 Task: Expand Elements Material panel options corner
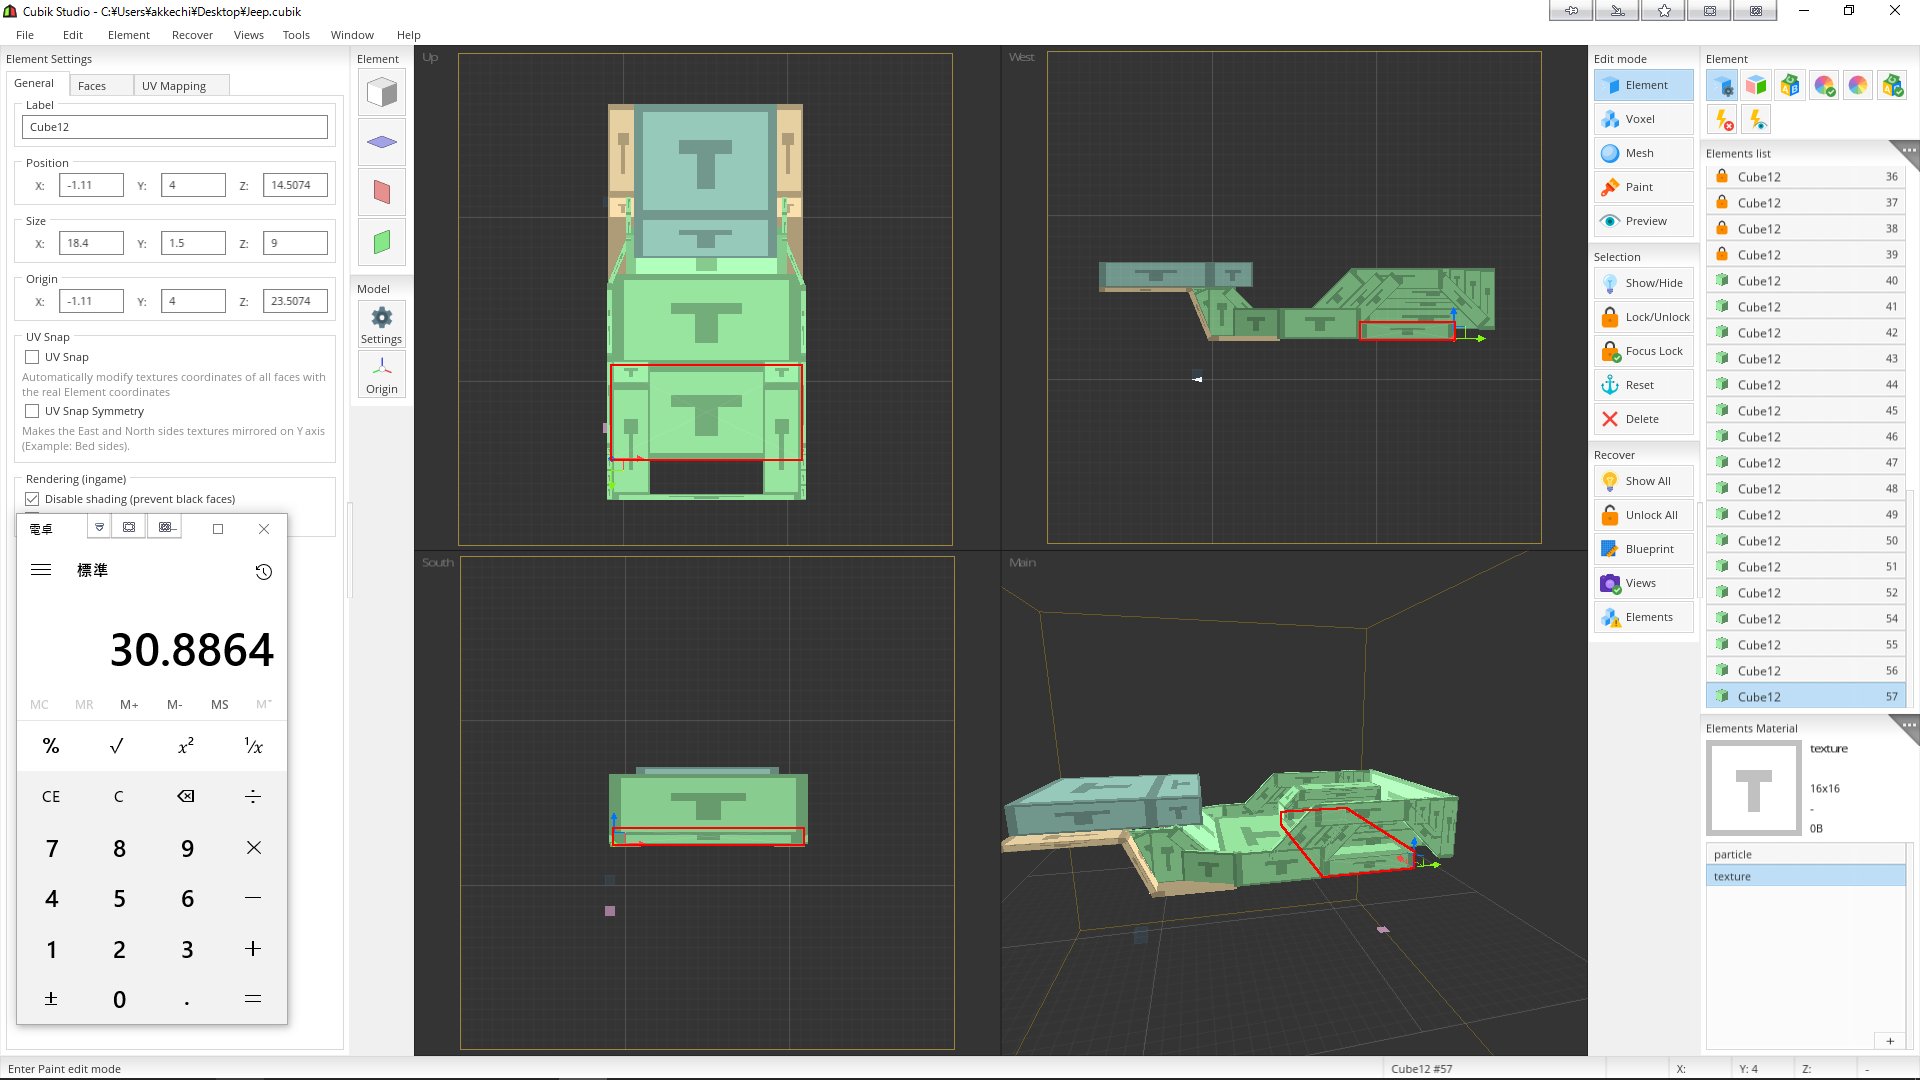click(x=1908, y=726)
